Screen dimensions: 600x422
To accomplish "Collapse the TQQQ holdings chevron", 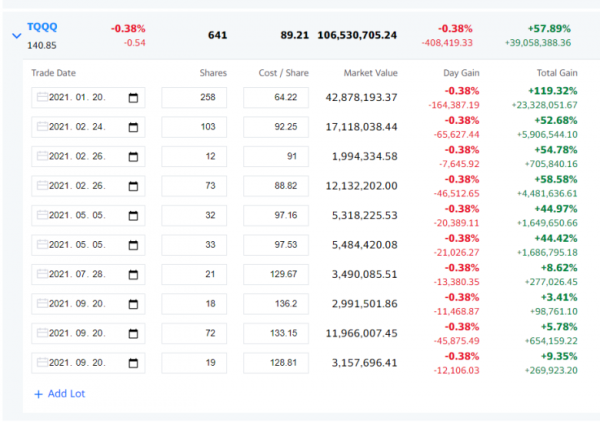I will tap(16, 36).
